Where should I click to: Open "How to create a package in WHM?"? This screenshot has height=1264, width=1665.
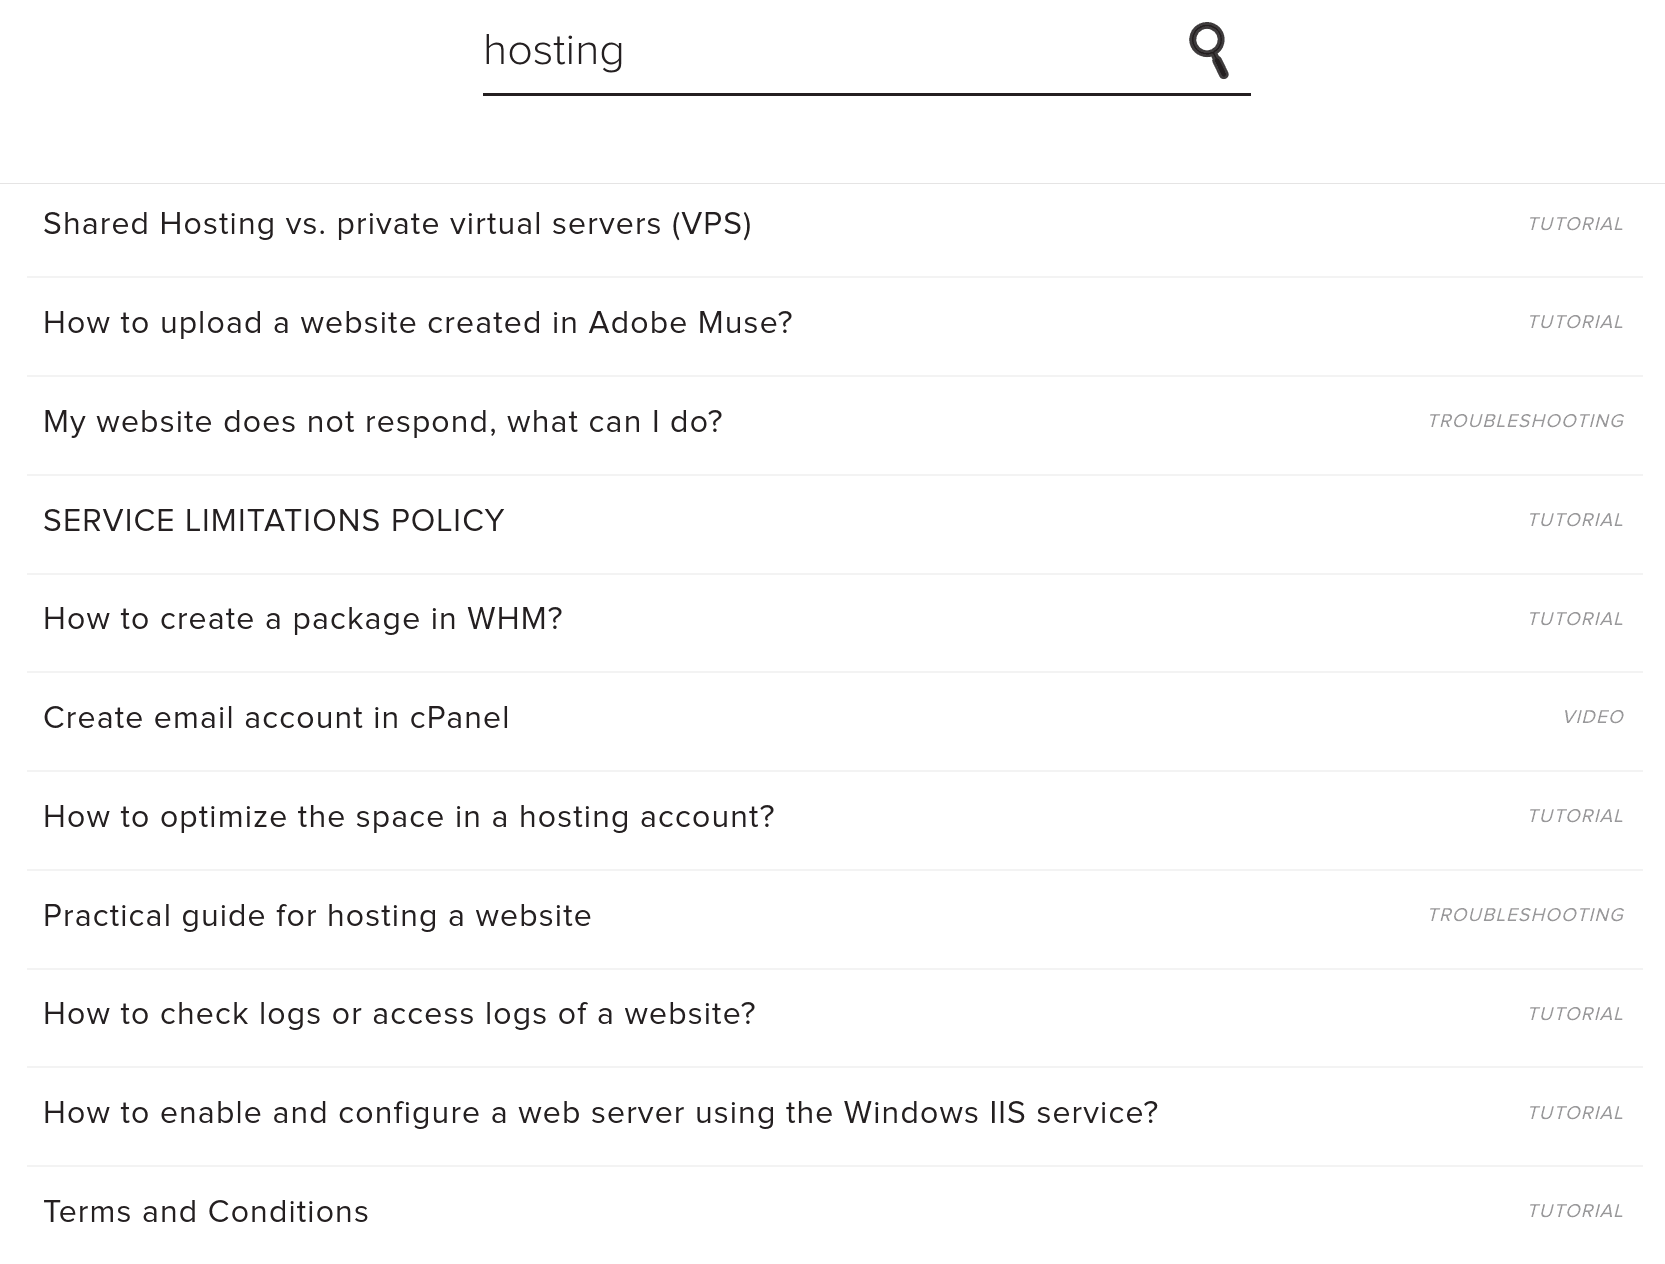click(302, 619)
